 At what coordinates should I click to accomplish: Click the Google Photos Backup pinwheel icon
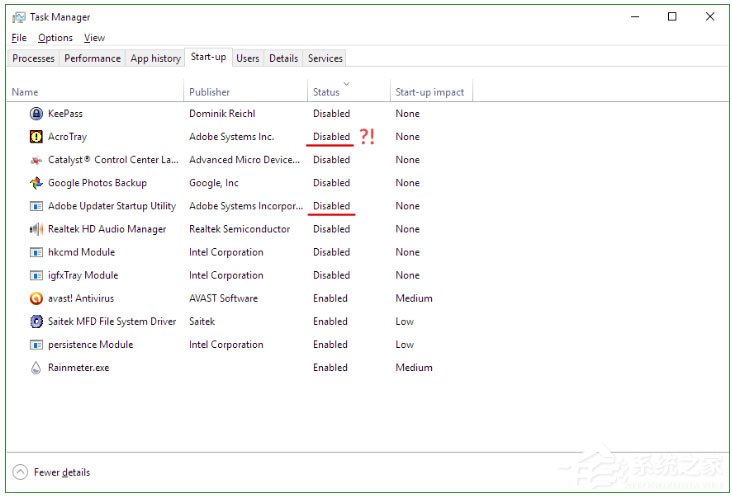pos(36,183)
